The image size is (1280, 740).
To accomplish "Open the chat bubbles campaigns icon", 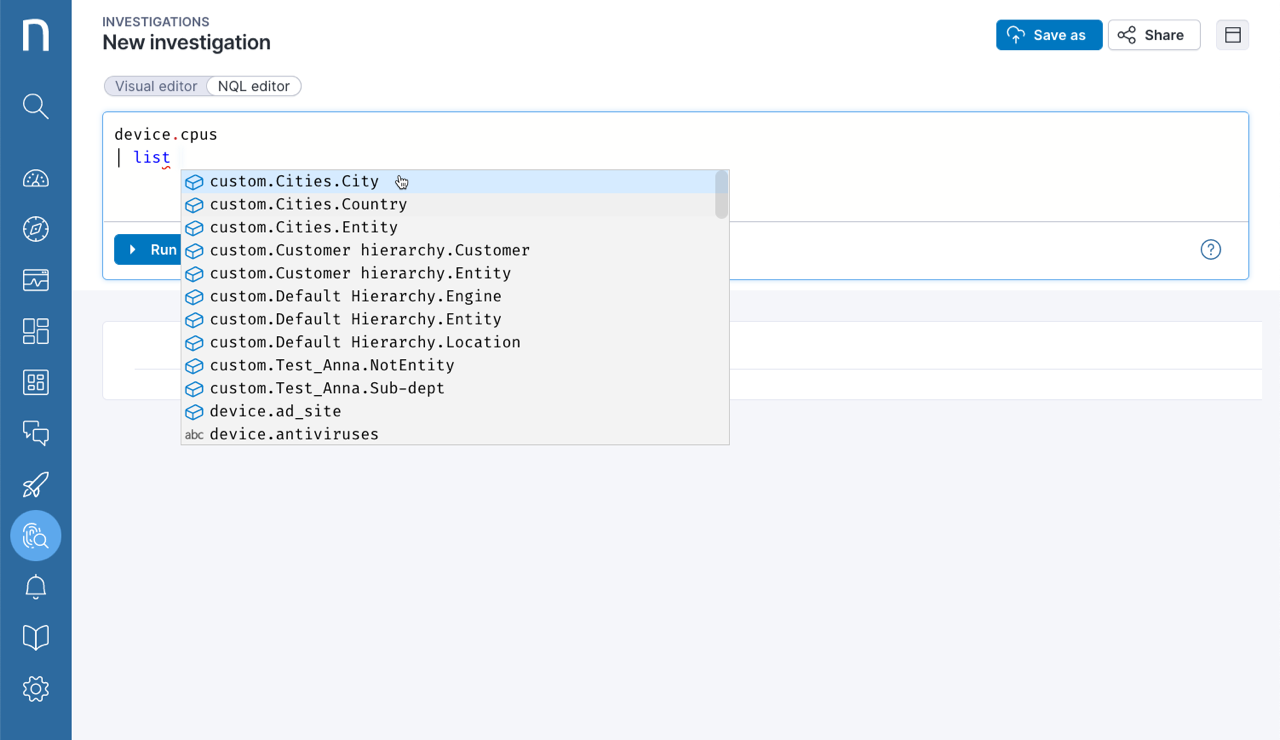I will tap(36, 433).
